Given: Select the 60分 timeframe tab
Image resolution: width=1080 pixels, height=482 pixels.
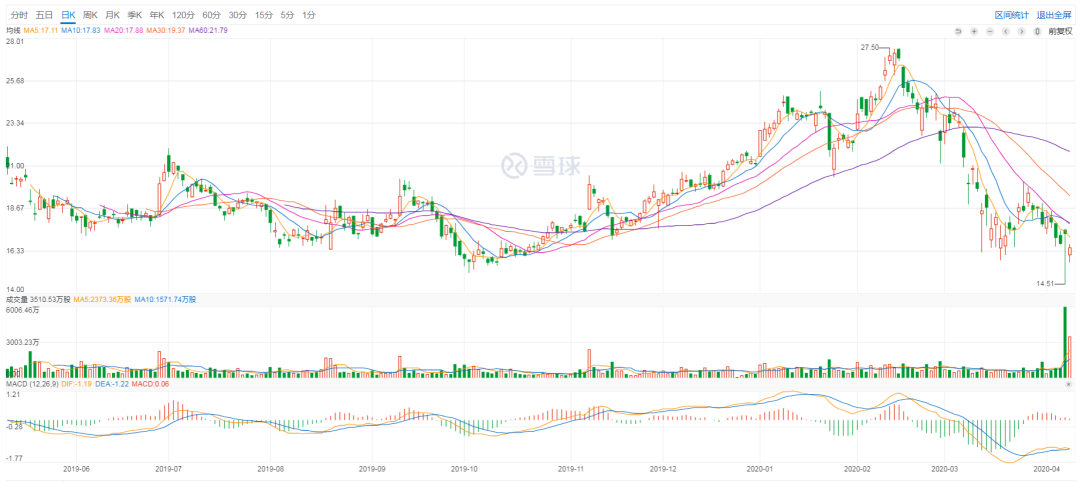Looking at the screenshot, I should tap(211, 15).
